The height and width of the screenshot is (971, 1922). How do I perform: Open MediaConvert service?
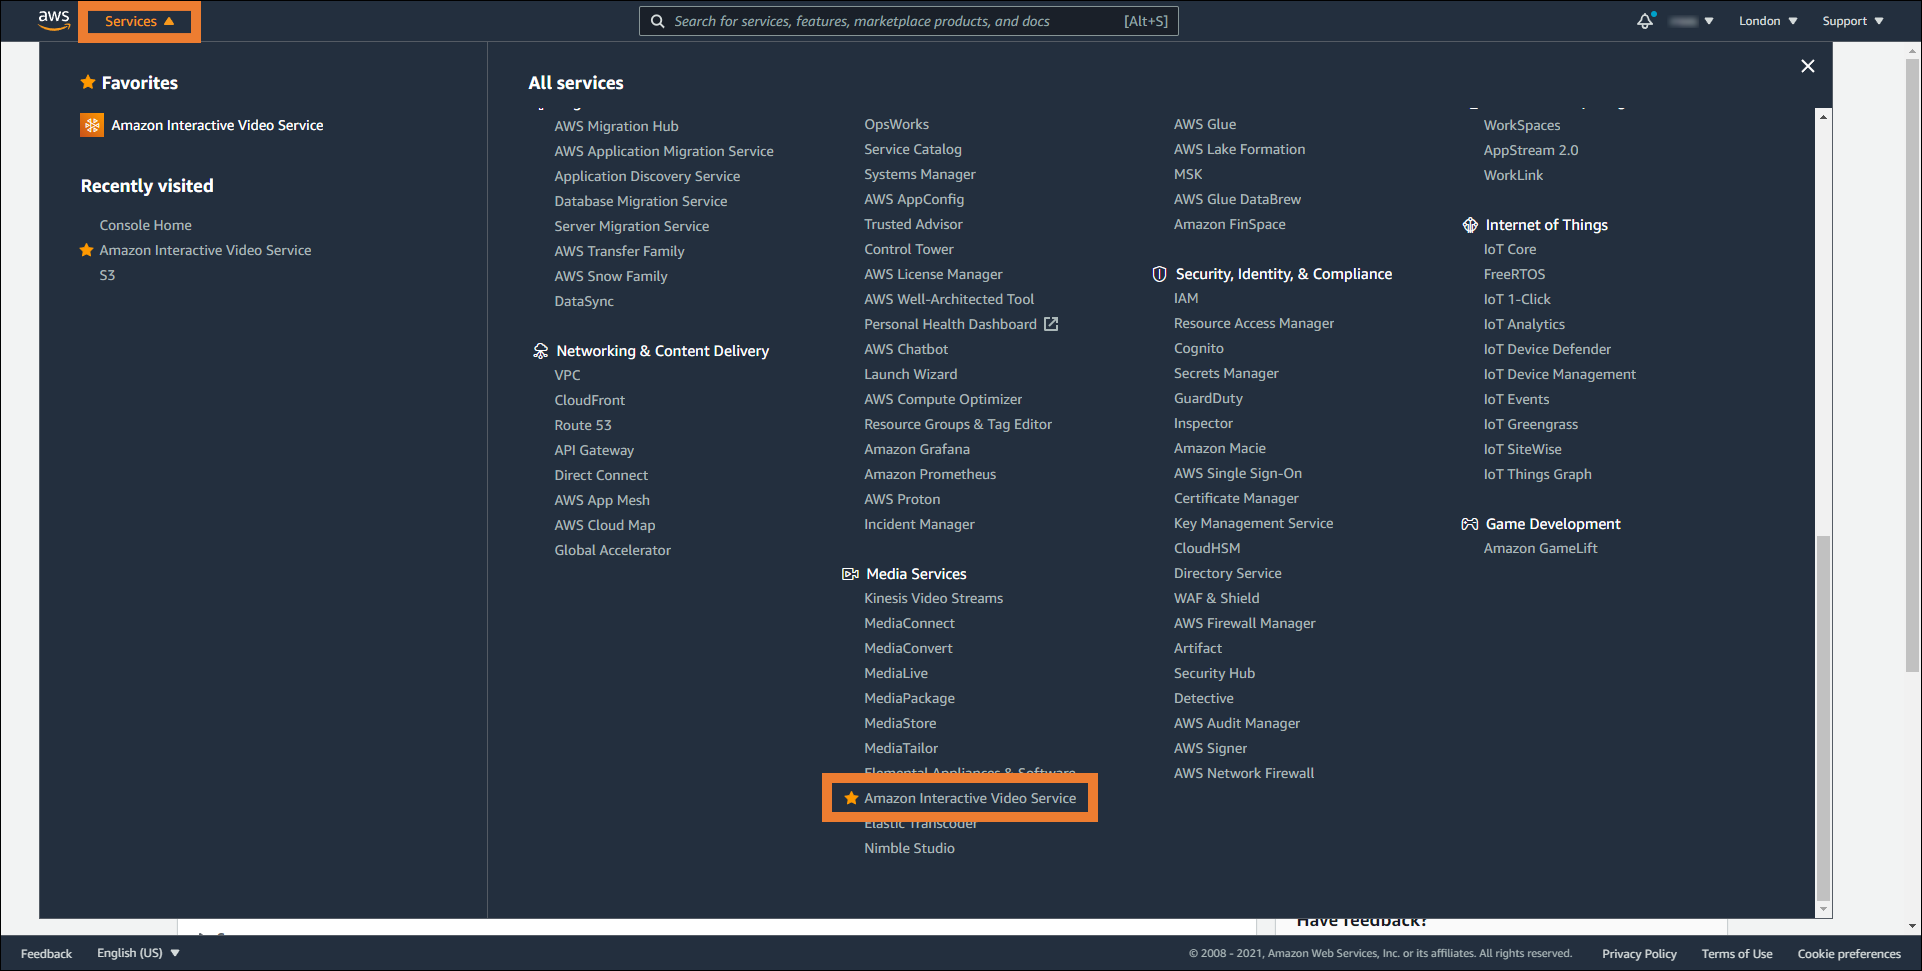pos(908,648)
